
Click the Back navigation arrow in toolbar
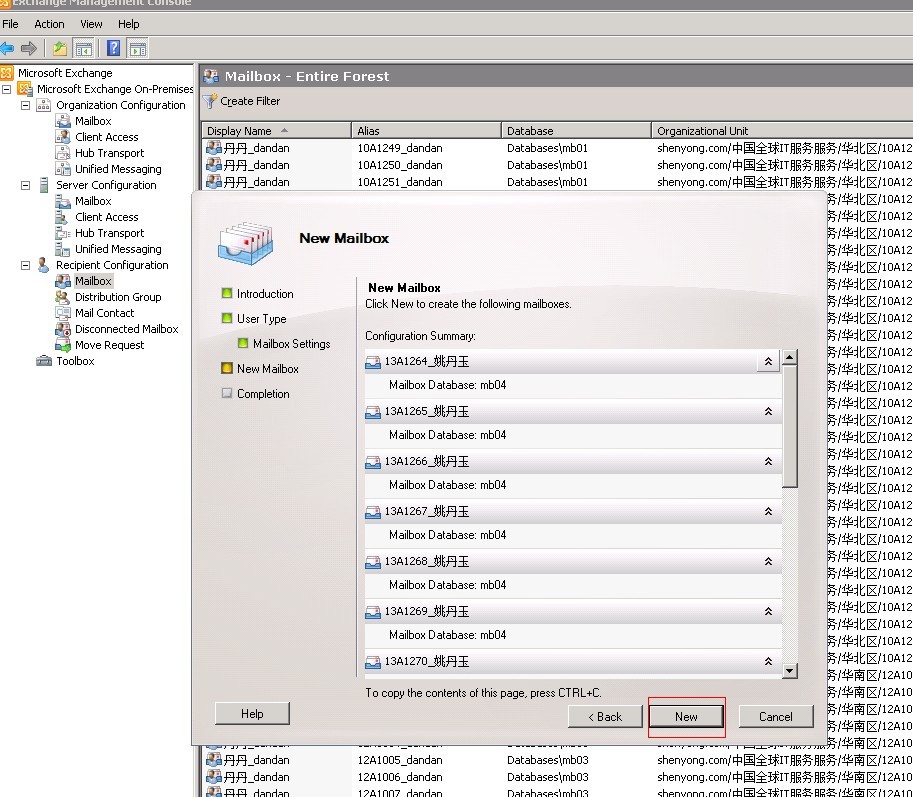point(6,48)
